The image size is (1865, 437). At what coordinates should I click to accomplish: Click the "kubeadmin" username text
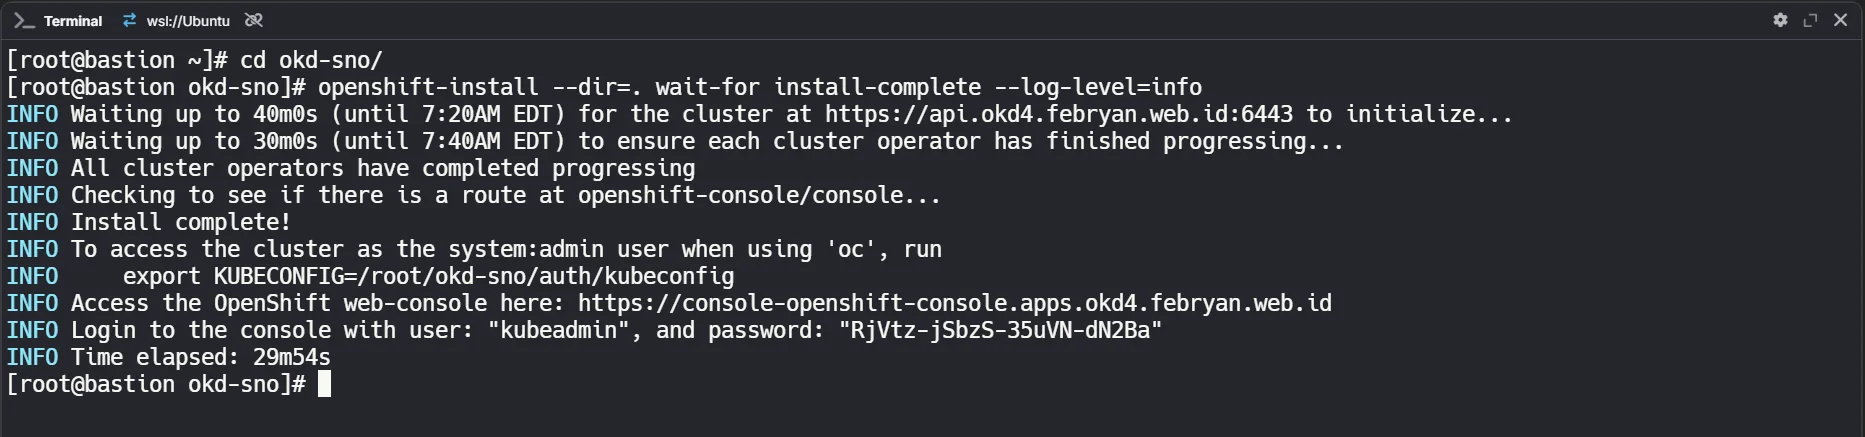[559, 330]
